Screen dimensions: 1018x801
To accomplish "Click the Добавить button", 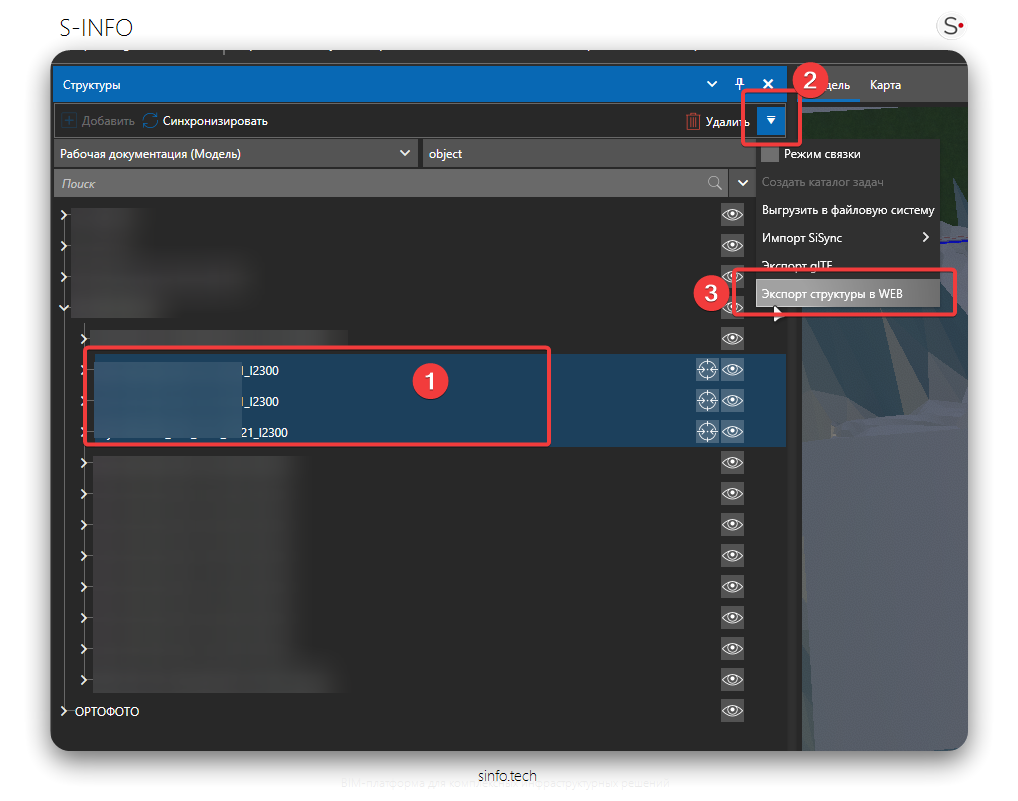I will click(x=98, y=121).
